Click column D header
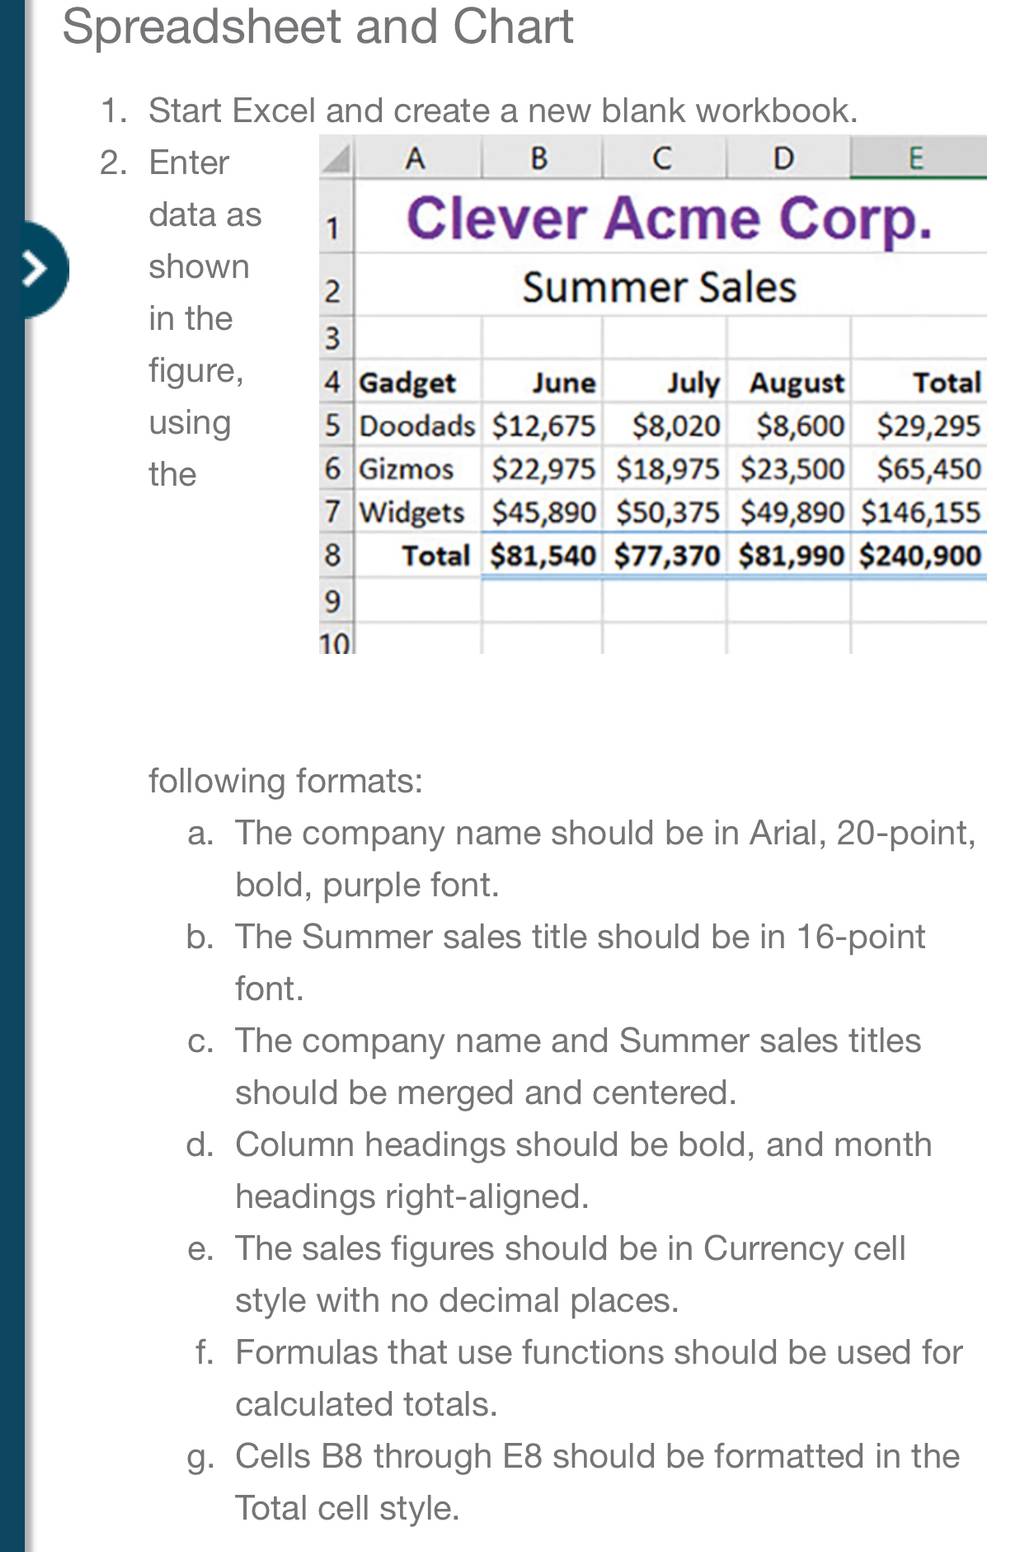Image resolution: width=1024 pixels, height=1552 pixels. (788, 157)
